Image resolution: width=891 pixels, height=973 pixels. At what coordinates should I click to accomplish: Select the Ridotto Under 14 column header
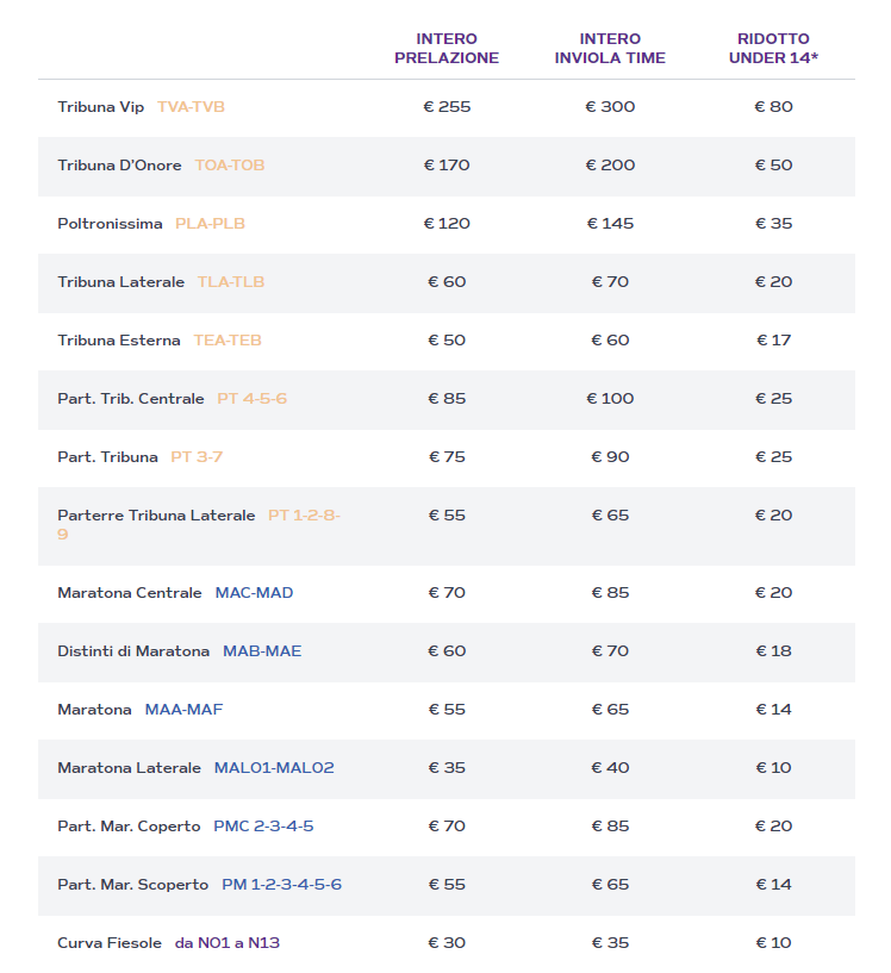tap(773, 48)
